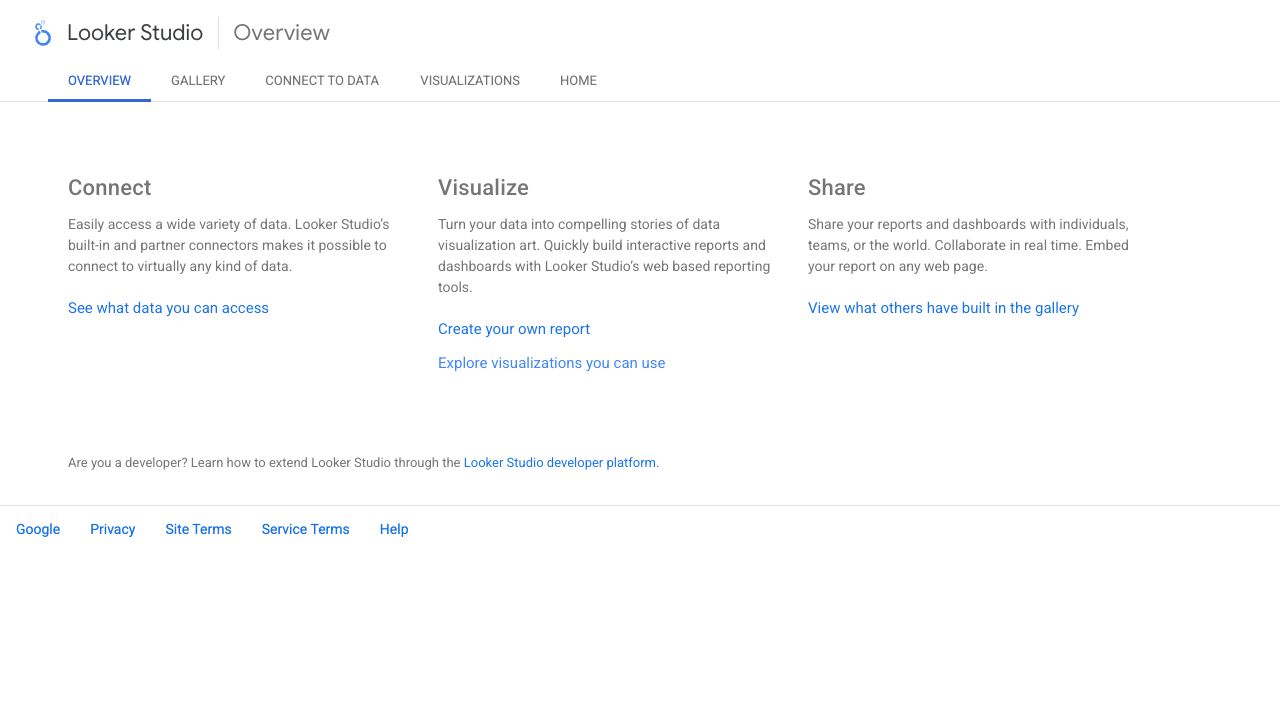Image resolution: width=1280 pixels, height=720 pixels.
Task: Click 'Create your own report' link
Action: click(x=514, y=329)
